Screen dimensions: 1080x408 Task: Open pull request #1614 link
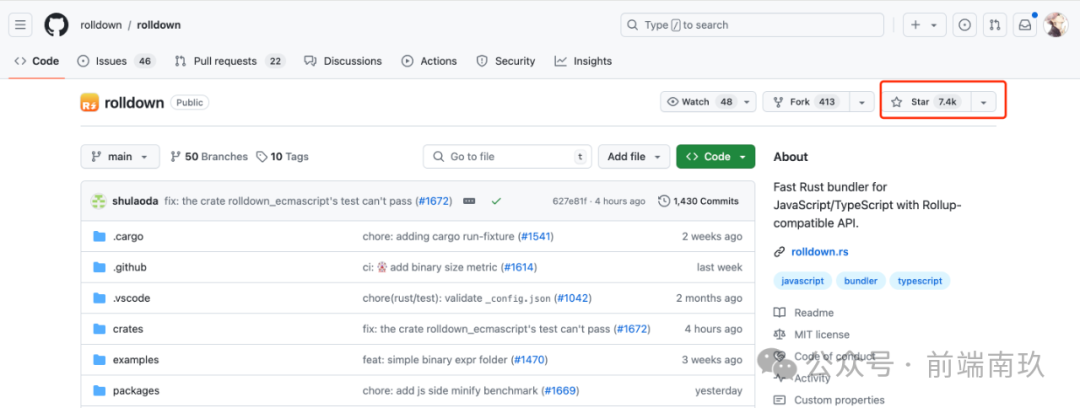(x=518, y=267)
